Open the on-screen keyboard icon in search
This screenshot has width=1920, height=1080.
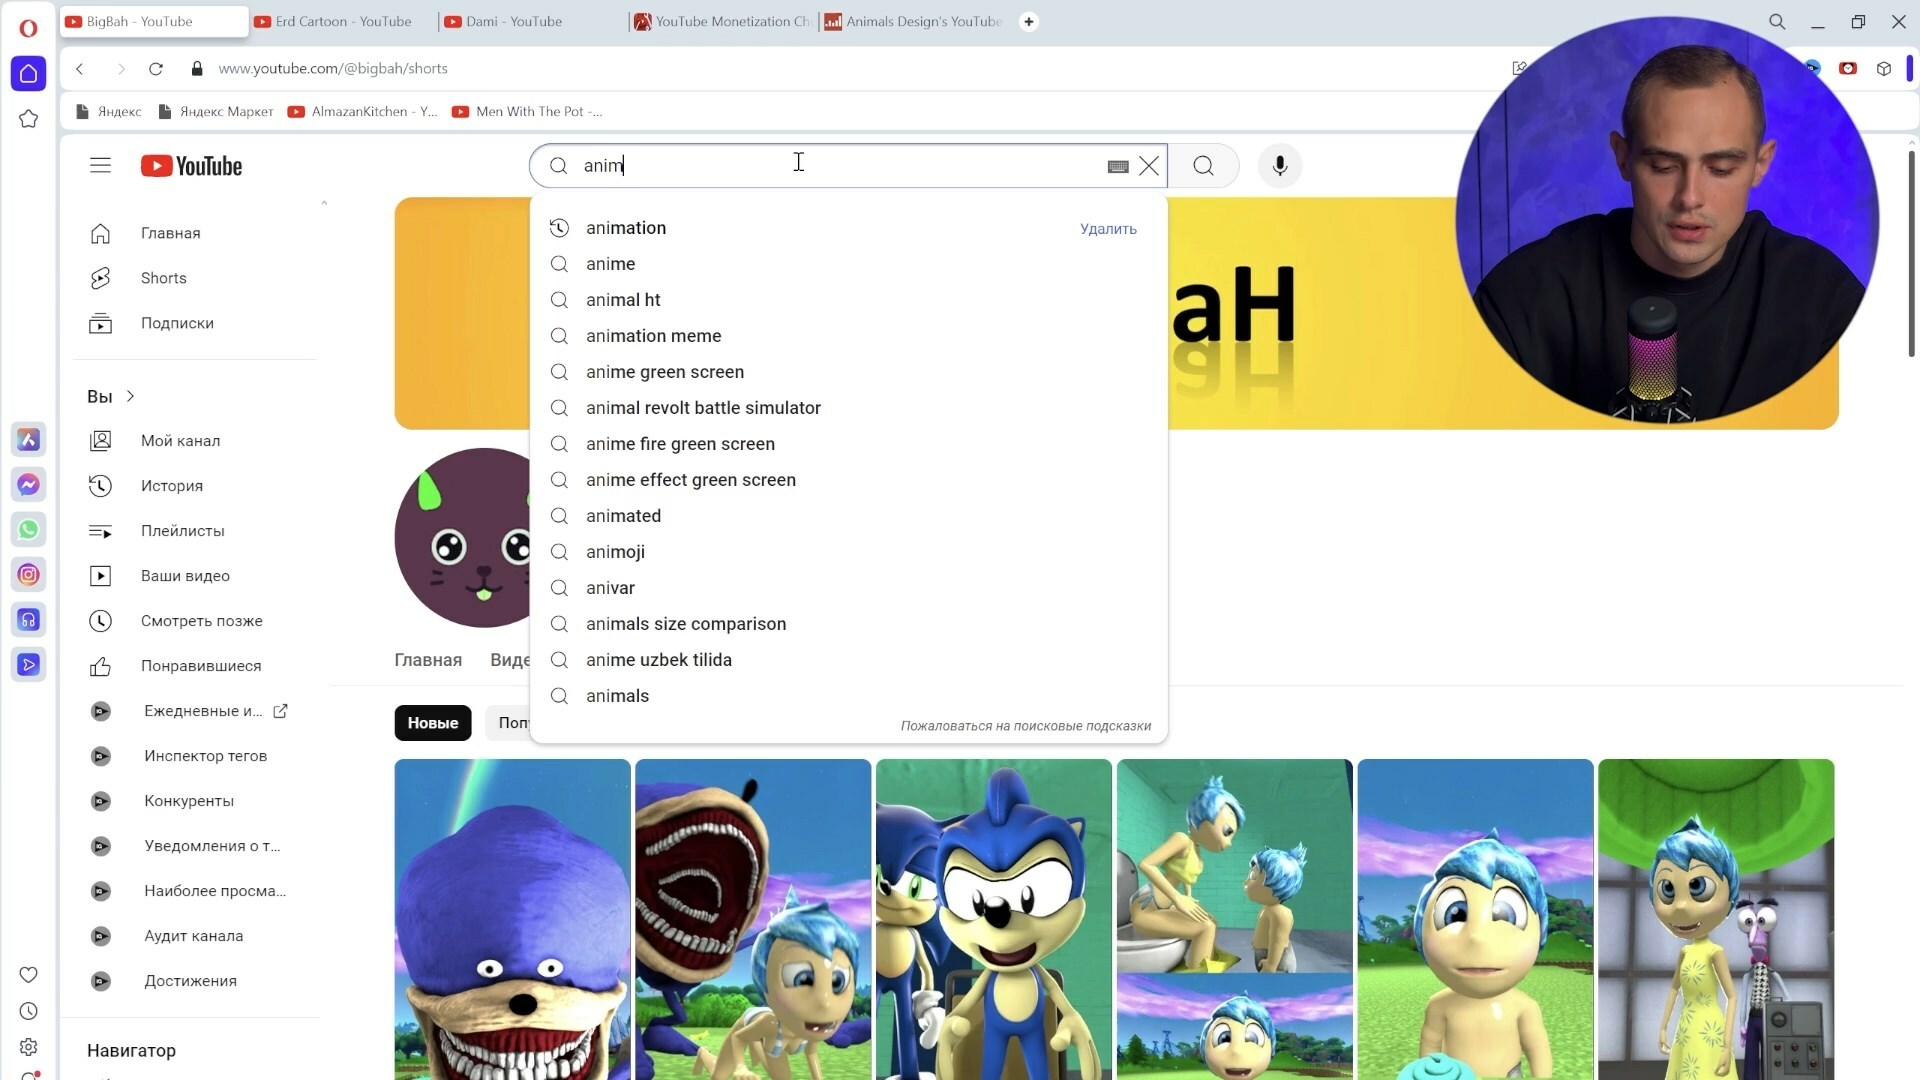tap(1118, 167)
